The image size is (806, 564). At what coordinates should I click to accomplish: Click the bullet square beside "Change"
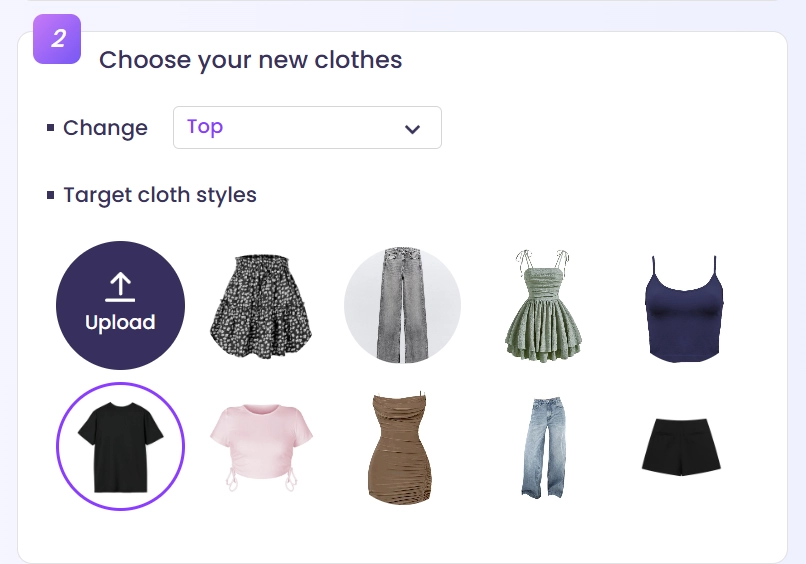[50, 128]
